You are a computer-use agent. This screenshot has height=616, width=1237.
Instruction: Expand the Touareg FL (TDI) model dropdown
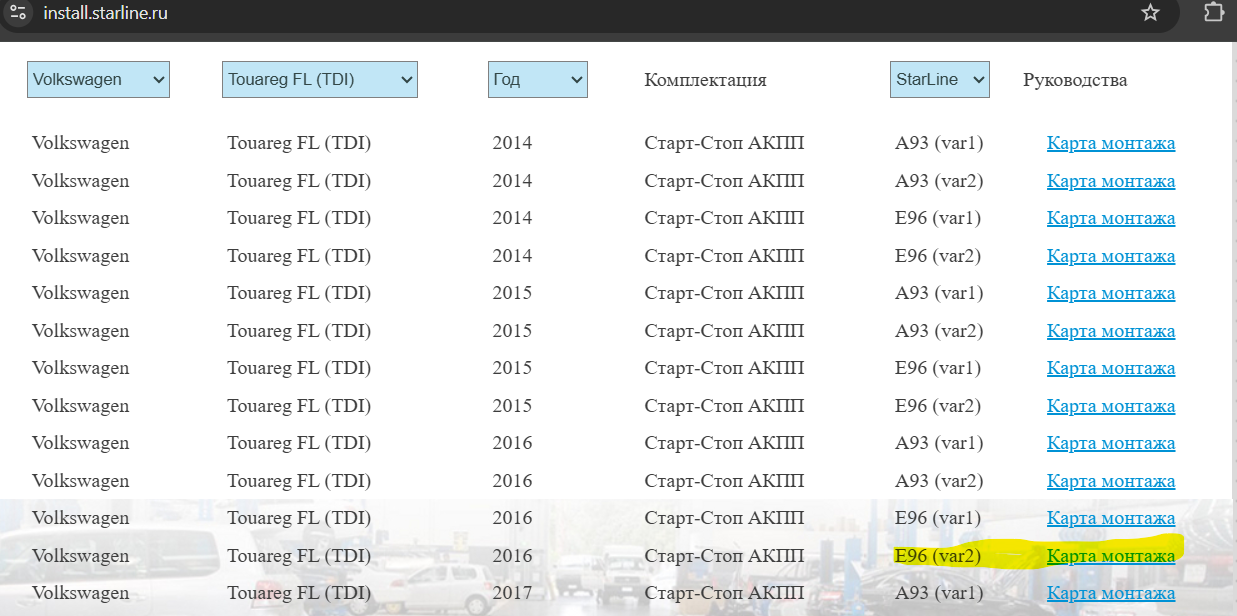(319, 79)
